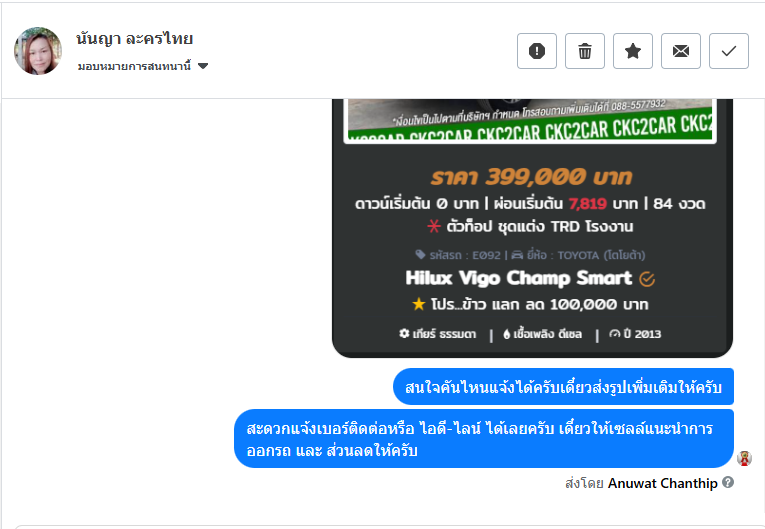Star this conversation for follow-up
This screenshot has height=529, width=765.
coord(633,51)
